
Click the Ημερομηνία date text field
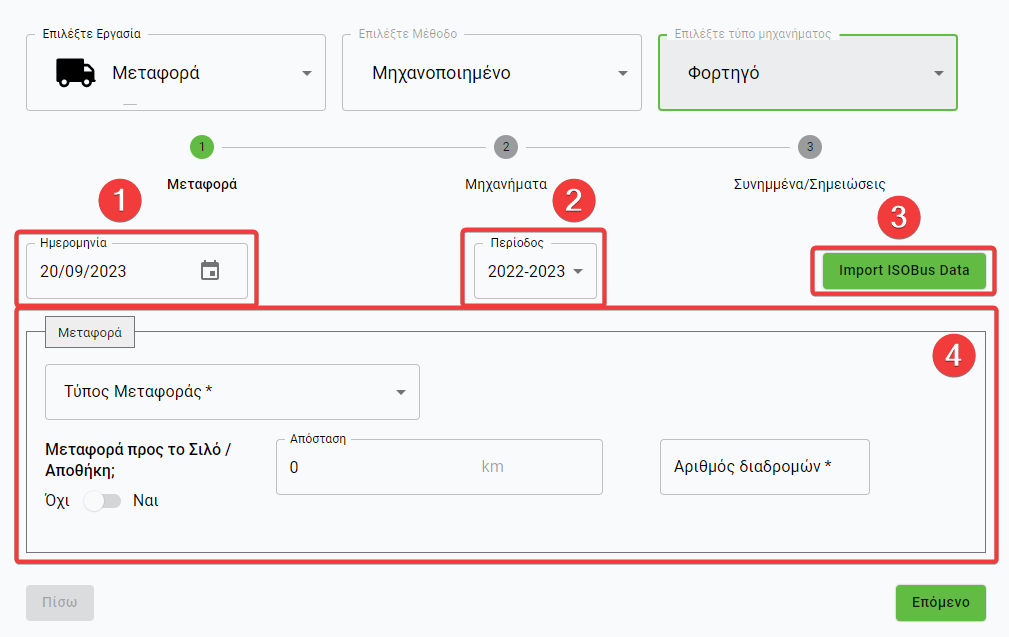(x=110, y=271)
